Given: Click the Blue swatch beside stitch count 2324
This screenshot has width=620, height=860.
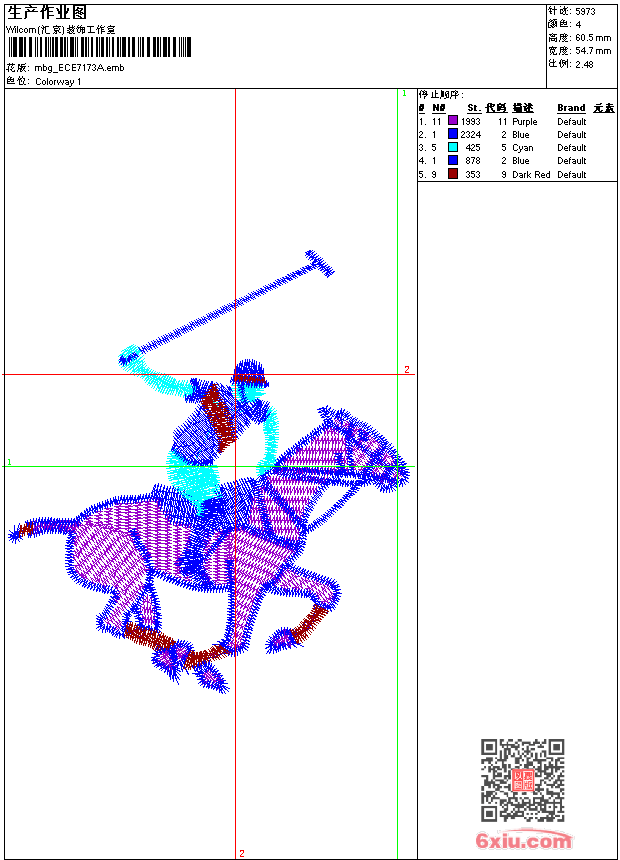Looking at the screenshot, I should click(x=453, y=134).
